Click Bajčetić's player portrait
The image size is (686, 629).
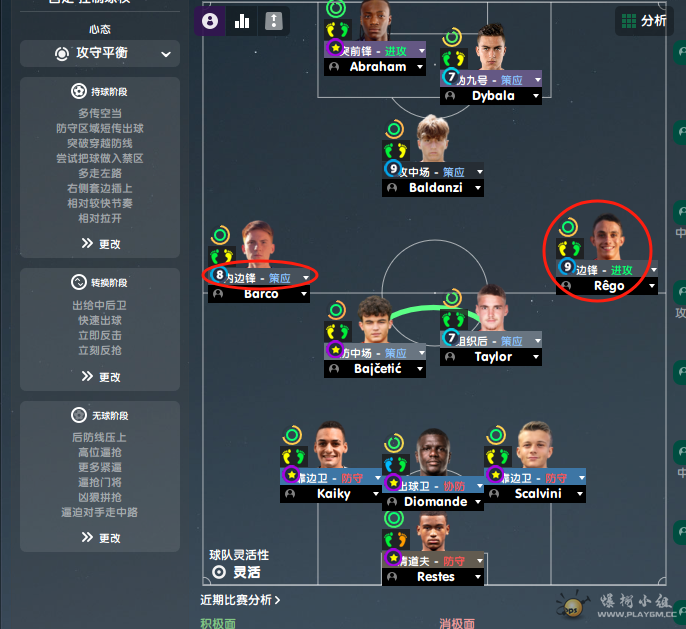(x=374, y=319)
